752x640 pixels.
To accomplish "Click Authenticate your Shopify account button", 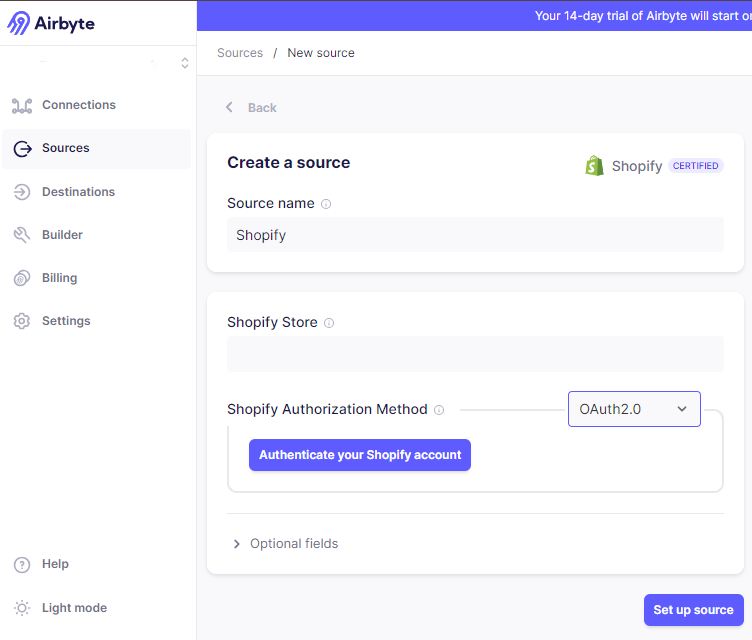I will [360, 455].
